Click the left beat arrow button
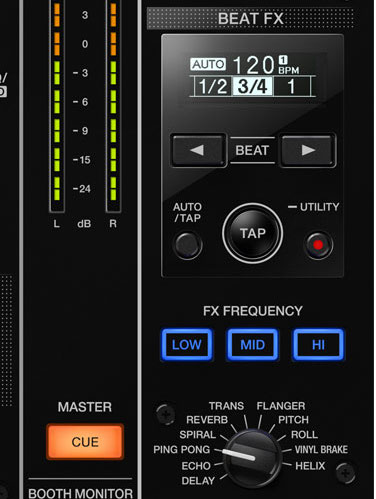 click(199, 150)
